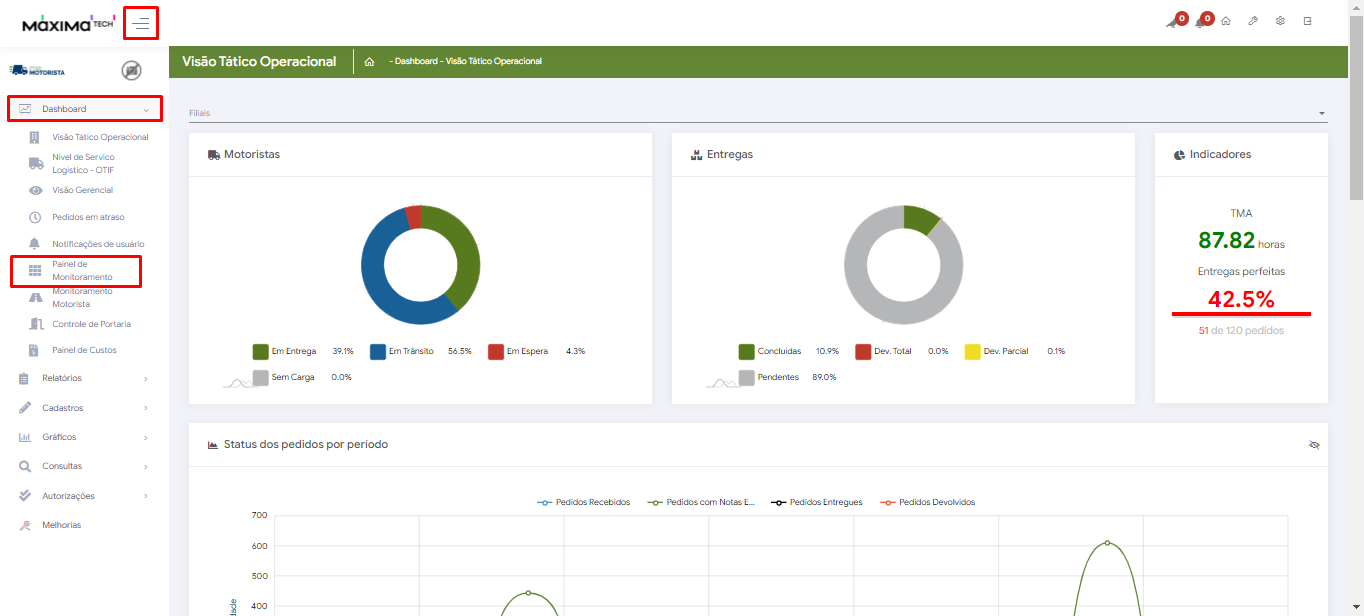Open the settings gear icon

pyautogui.click(x=1280, y=22)
